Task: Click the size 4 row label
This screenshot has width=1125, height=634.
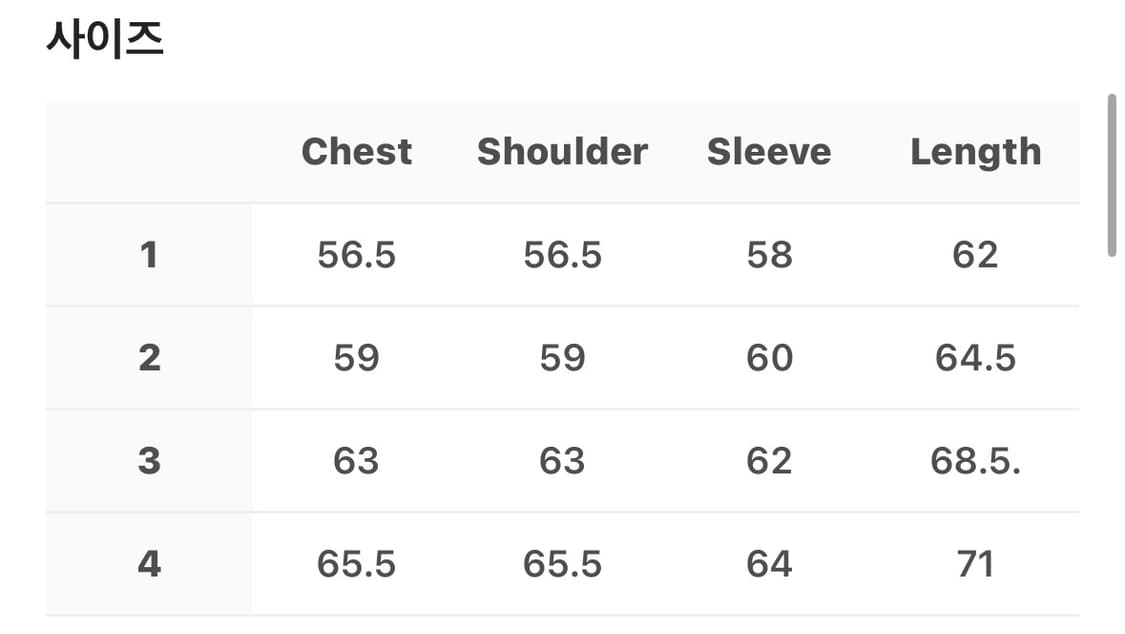Action: (x=149, y=565)
